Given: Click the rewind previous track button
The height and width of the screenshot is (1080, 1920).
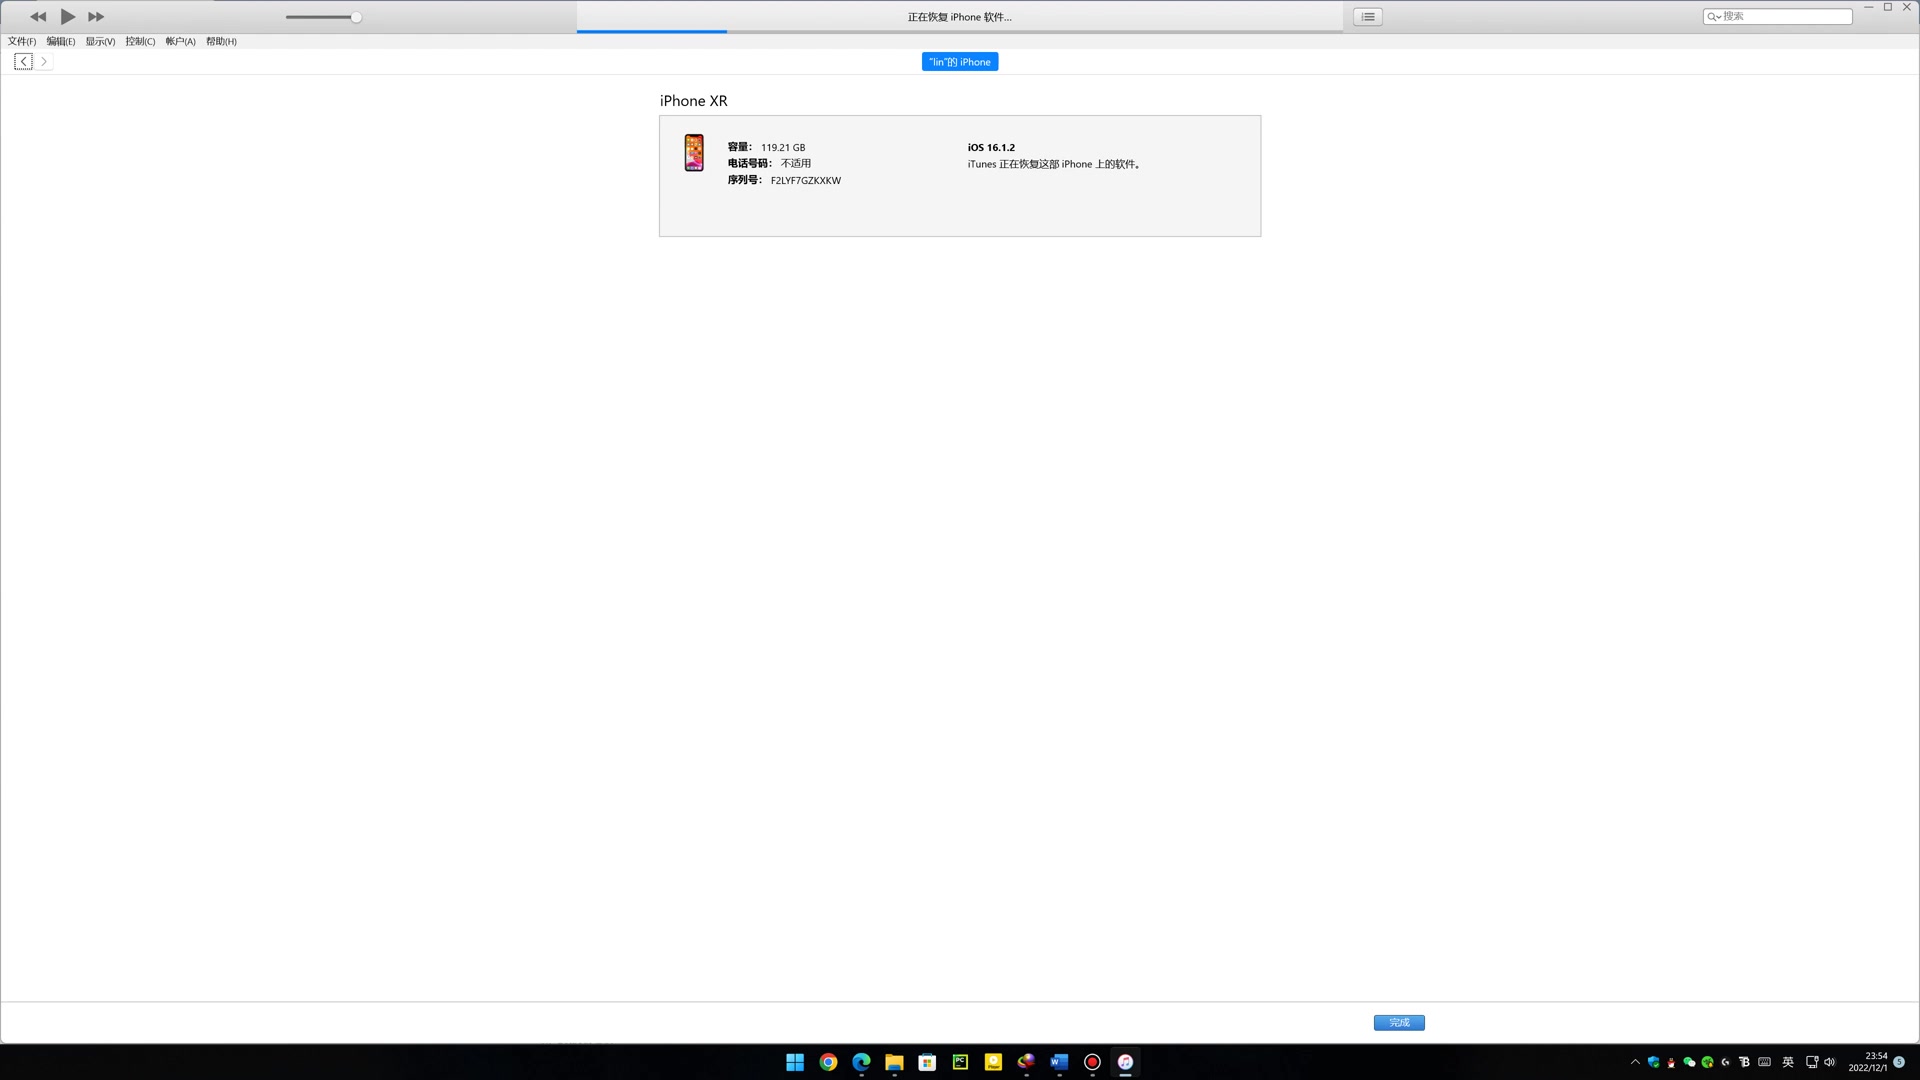Looking at the screenshot, I should click(x=38, y=17).
